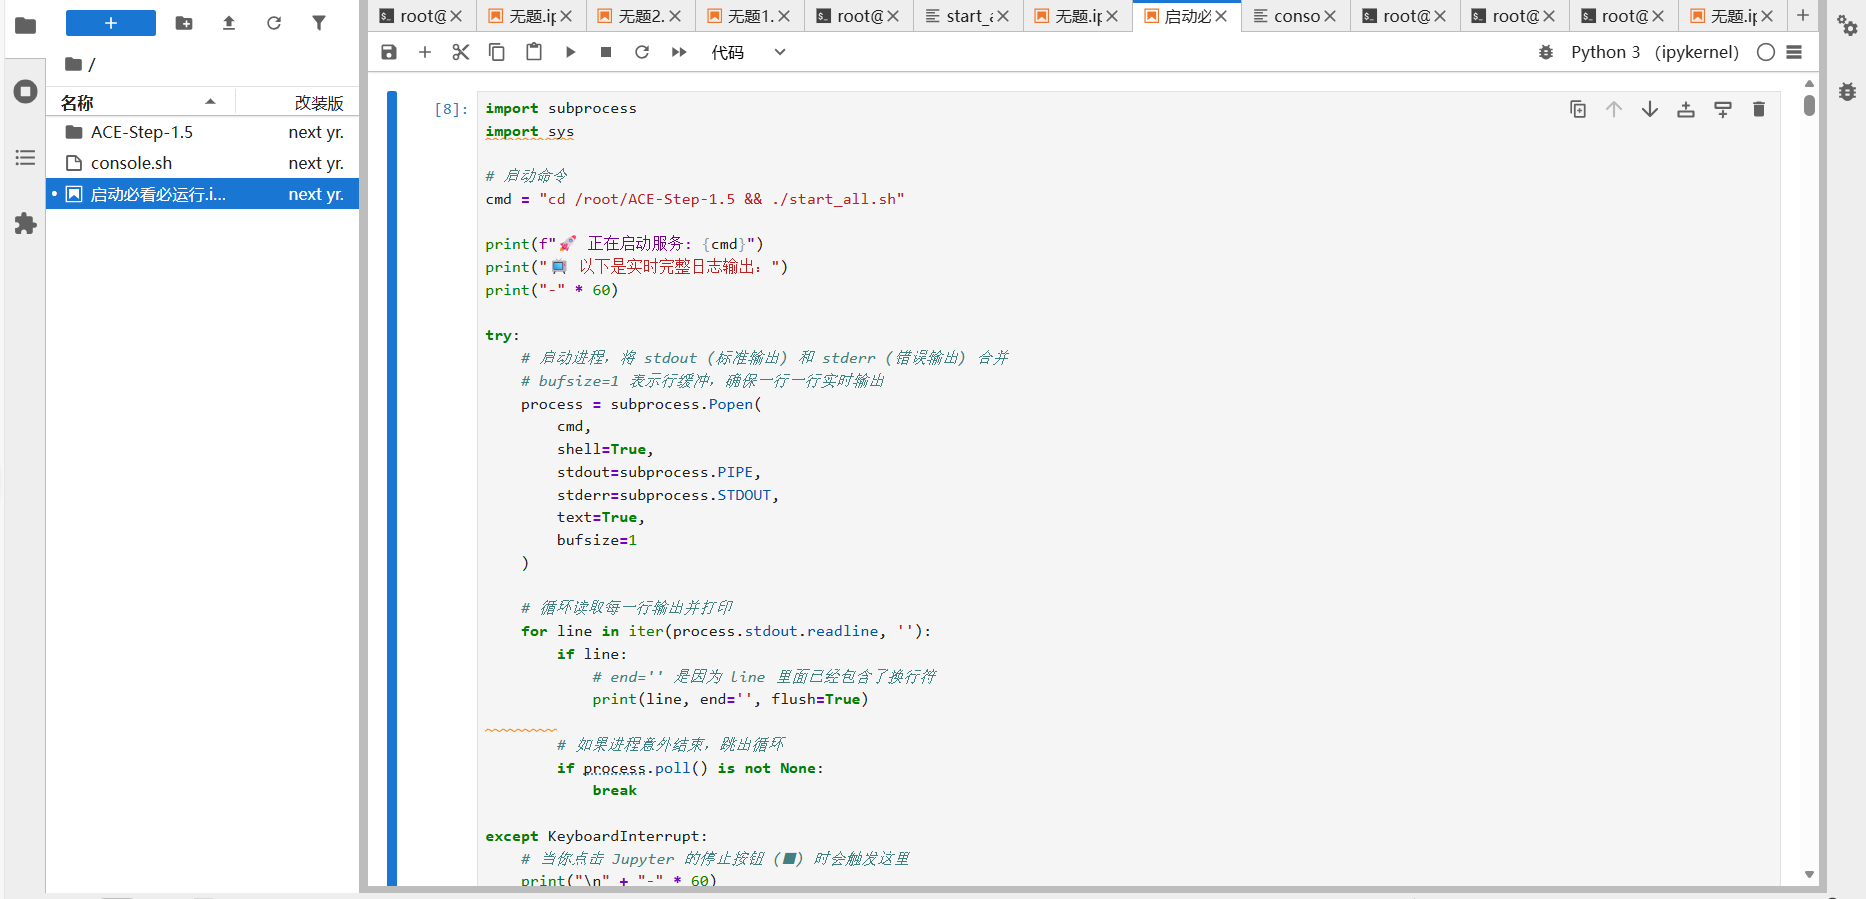Switch to the 无题2 notebook tab
The height and width of the screenshot is (899, 1866).
pos(639,16)
